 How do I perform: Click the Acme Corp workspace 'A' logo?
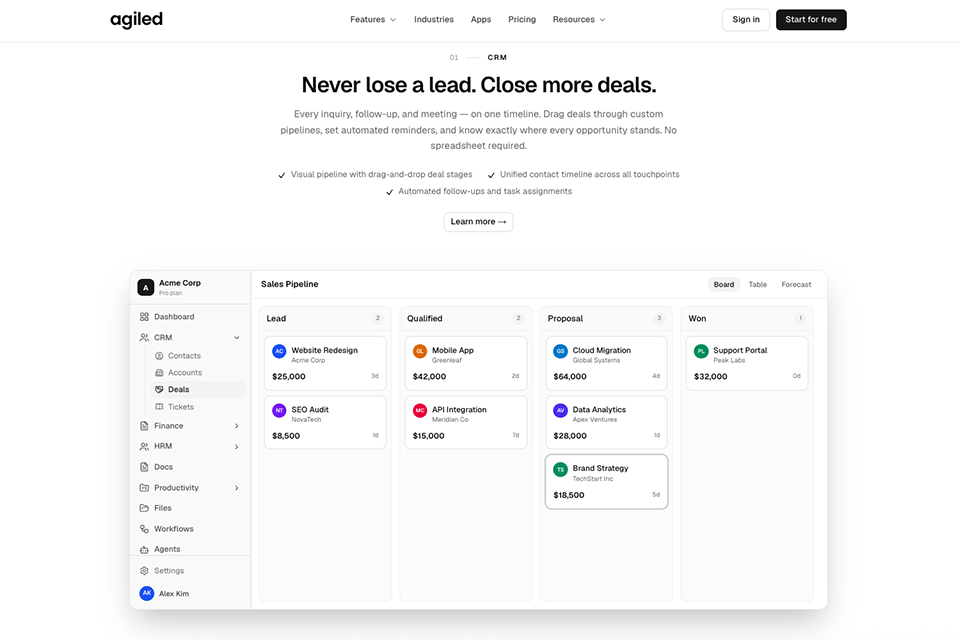click(146, 287)
